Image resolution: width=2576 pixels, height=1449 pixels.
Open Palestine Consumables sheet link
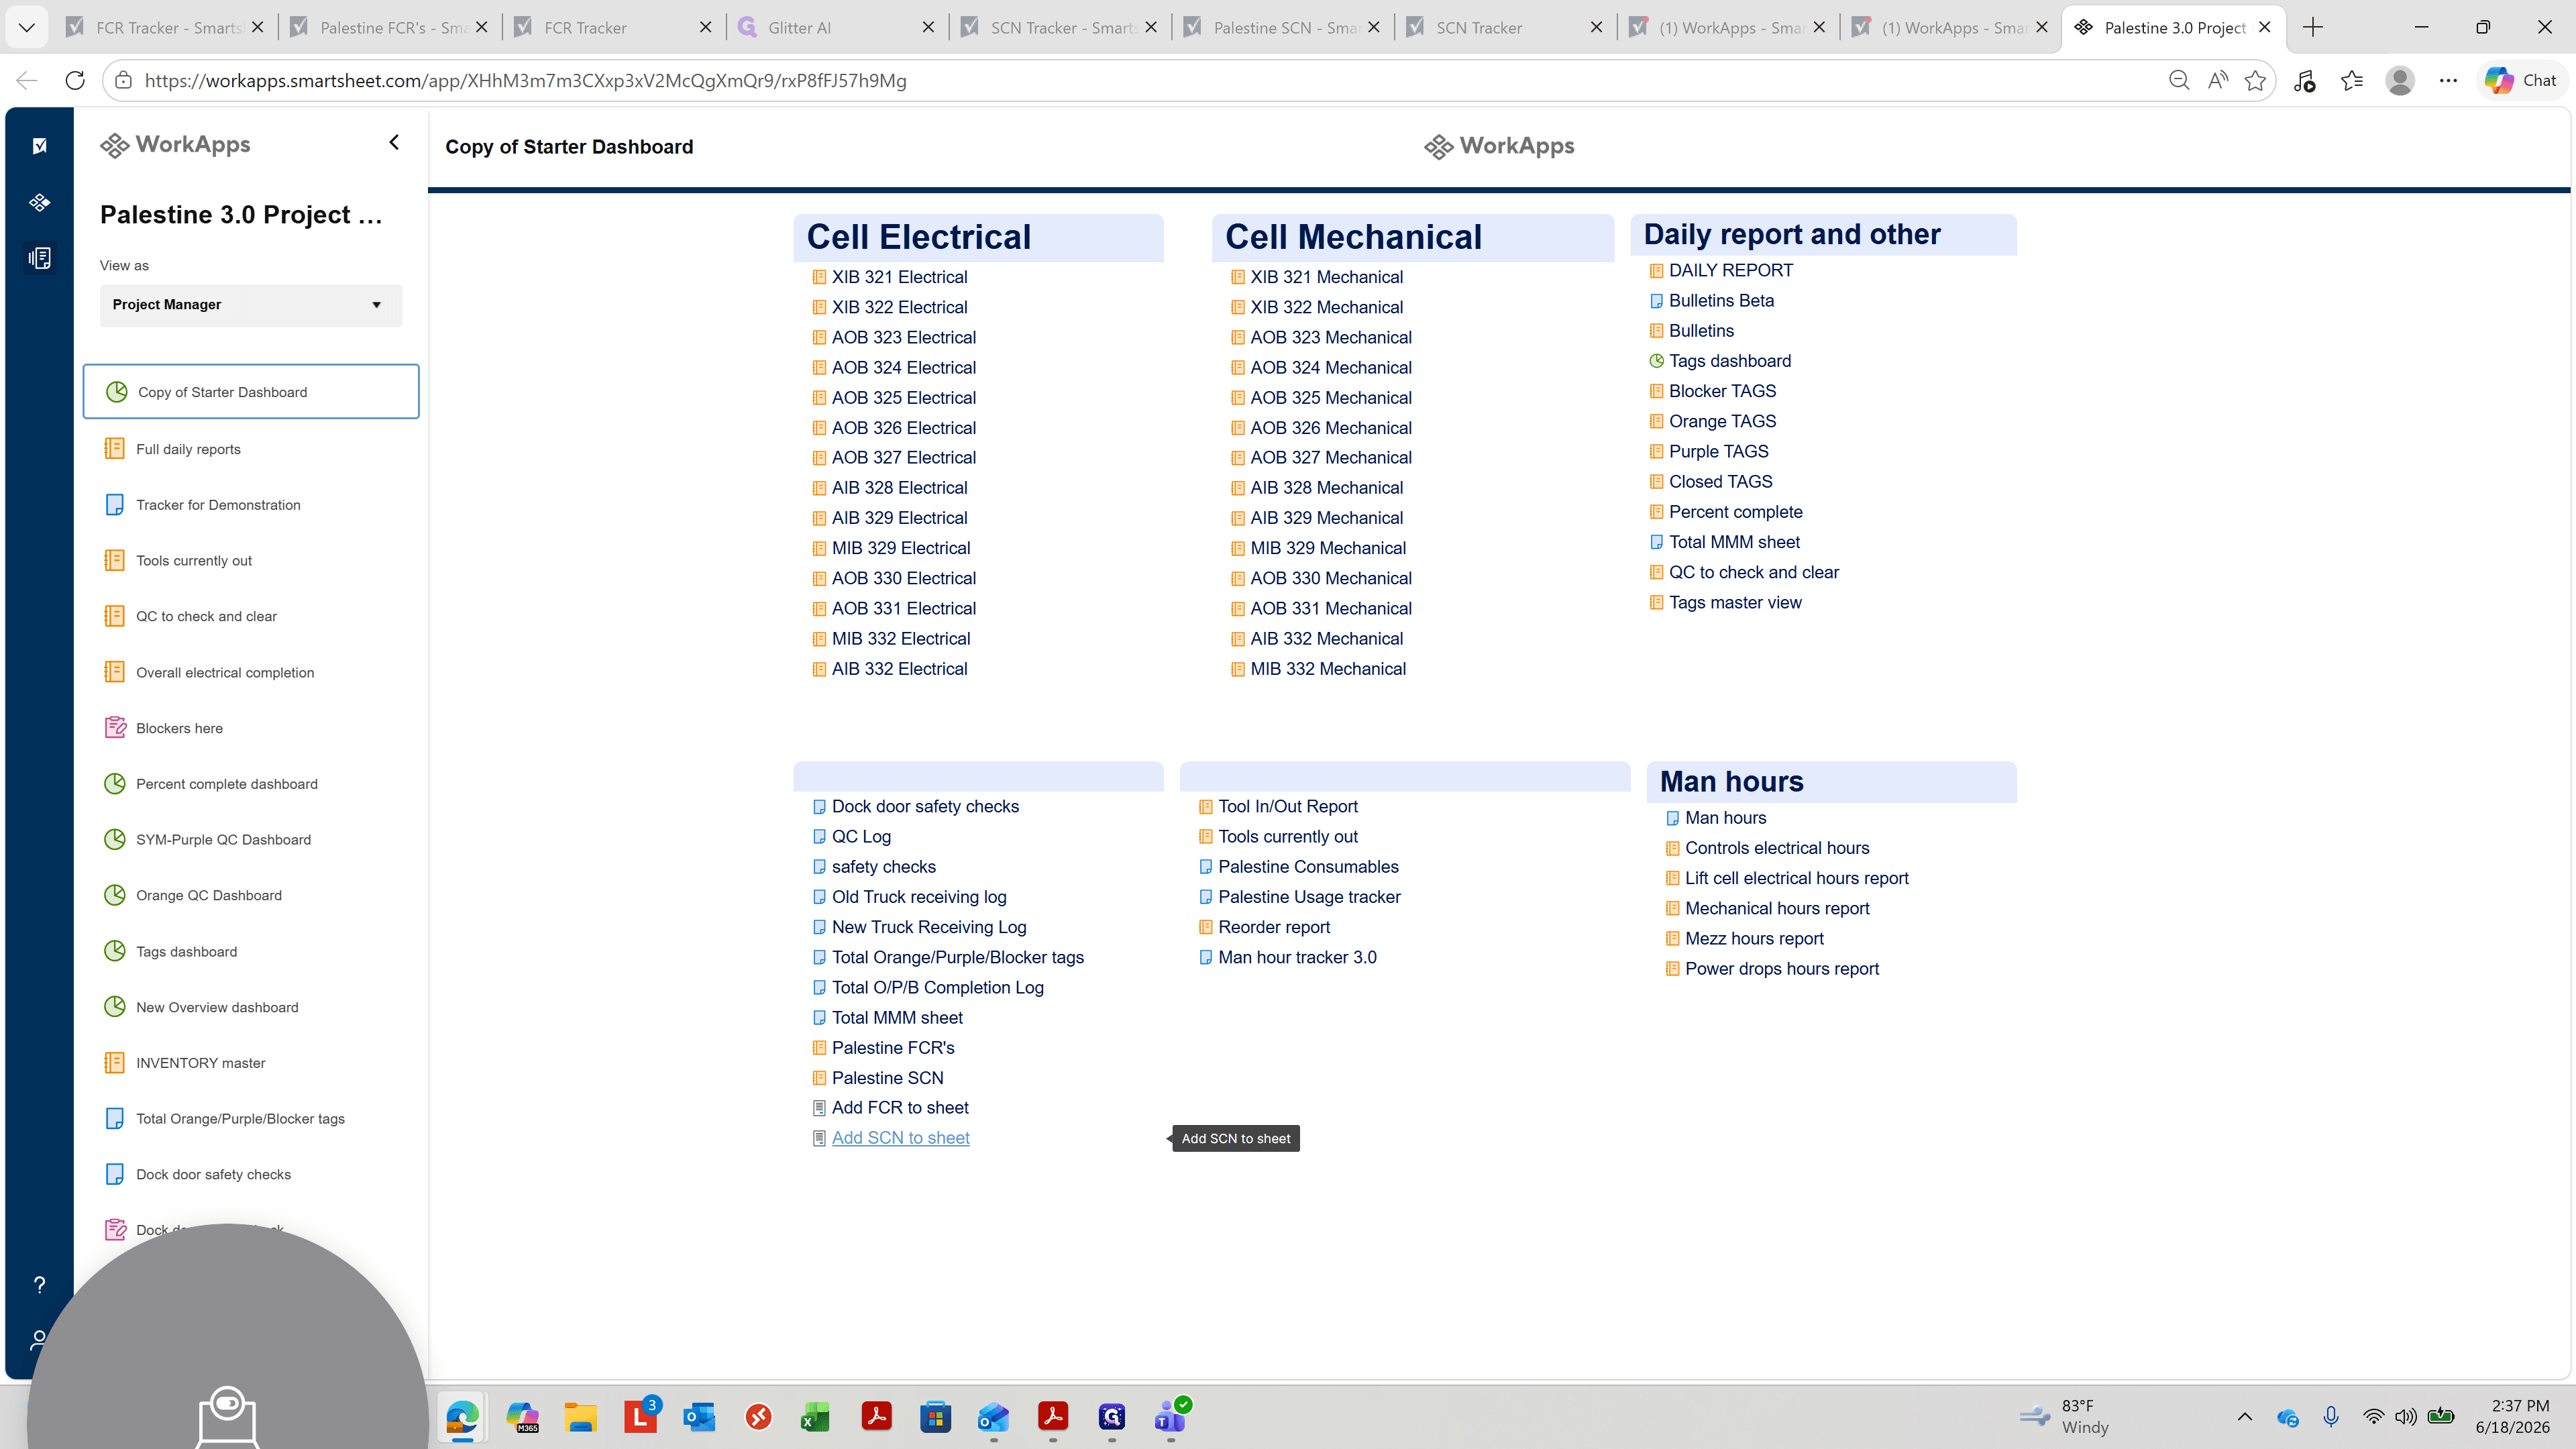[1308, 867]
